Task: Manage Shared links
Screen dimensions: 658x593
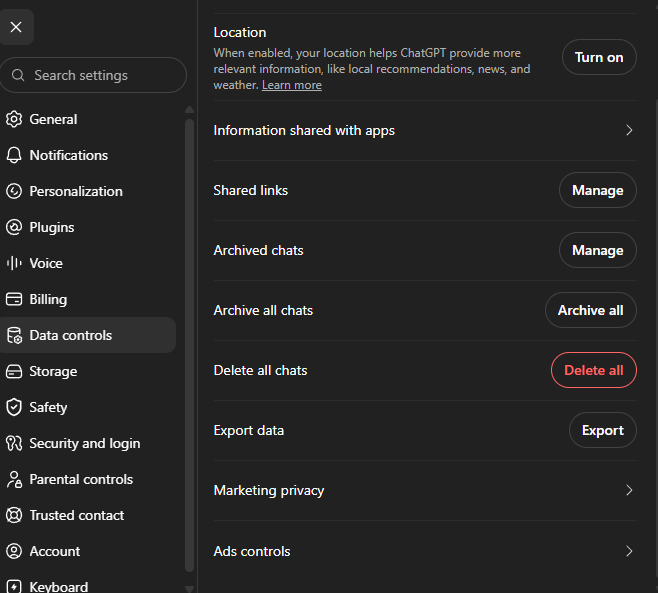Action: point(598,190)
